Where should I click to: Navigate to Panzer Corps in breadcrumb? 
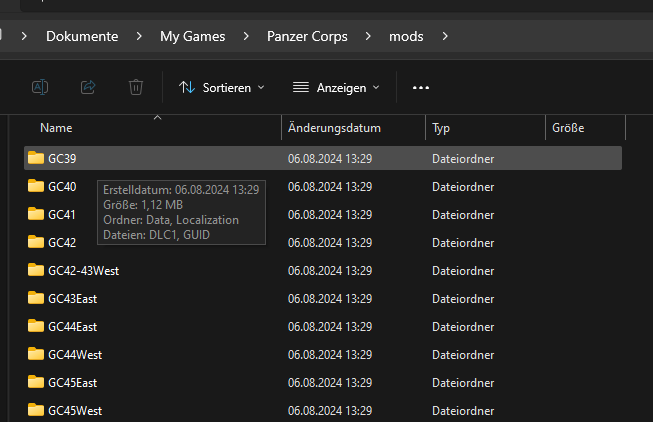(307, 36)
